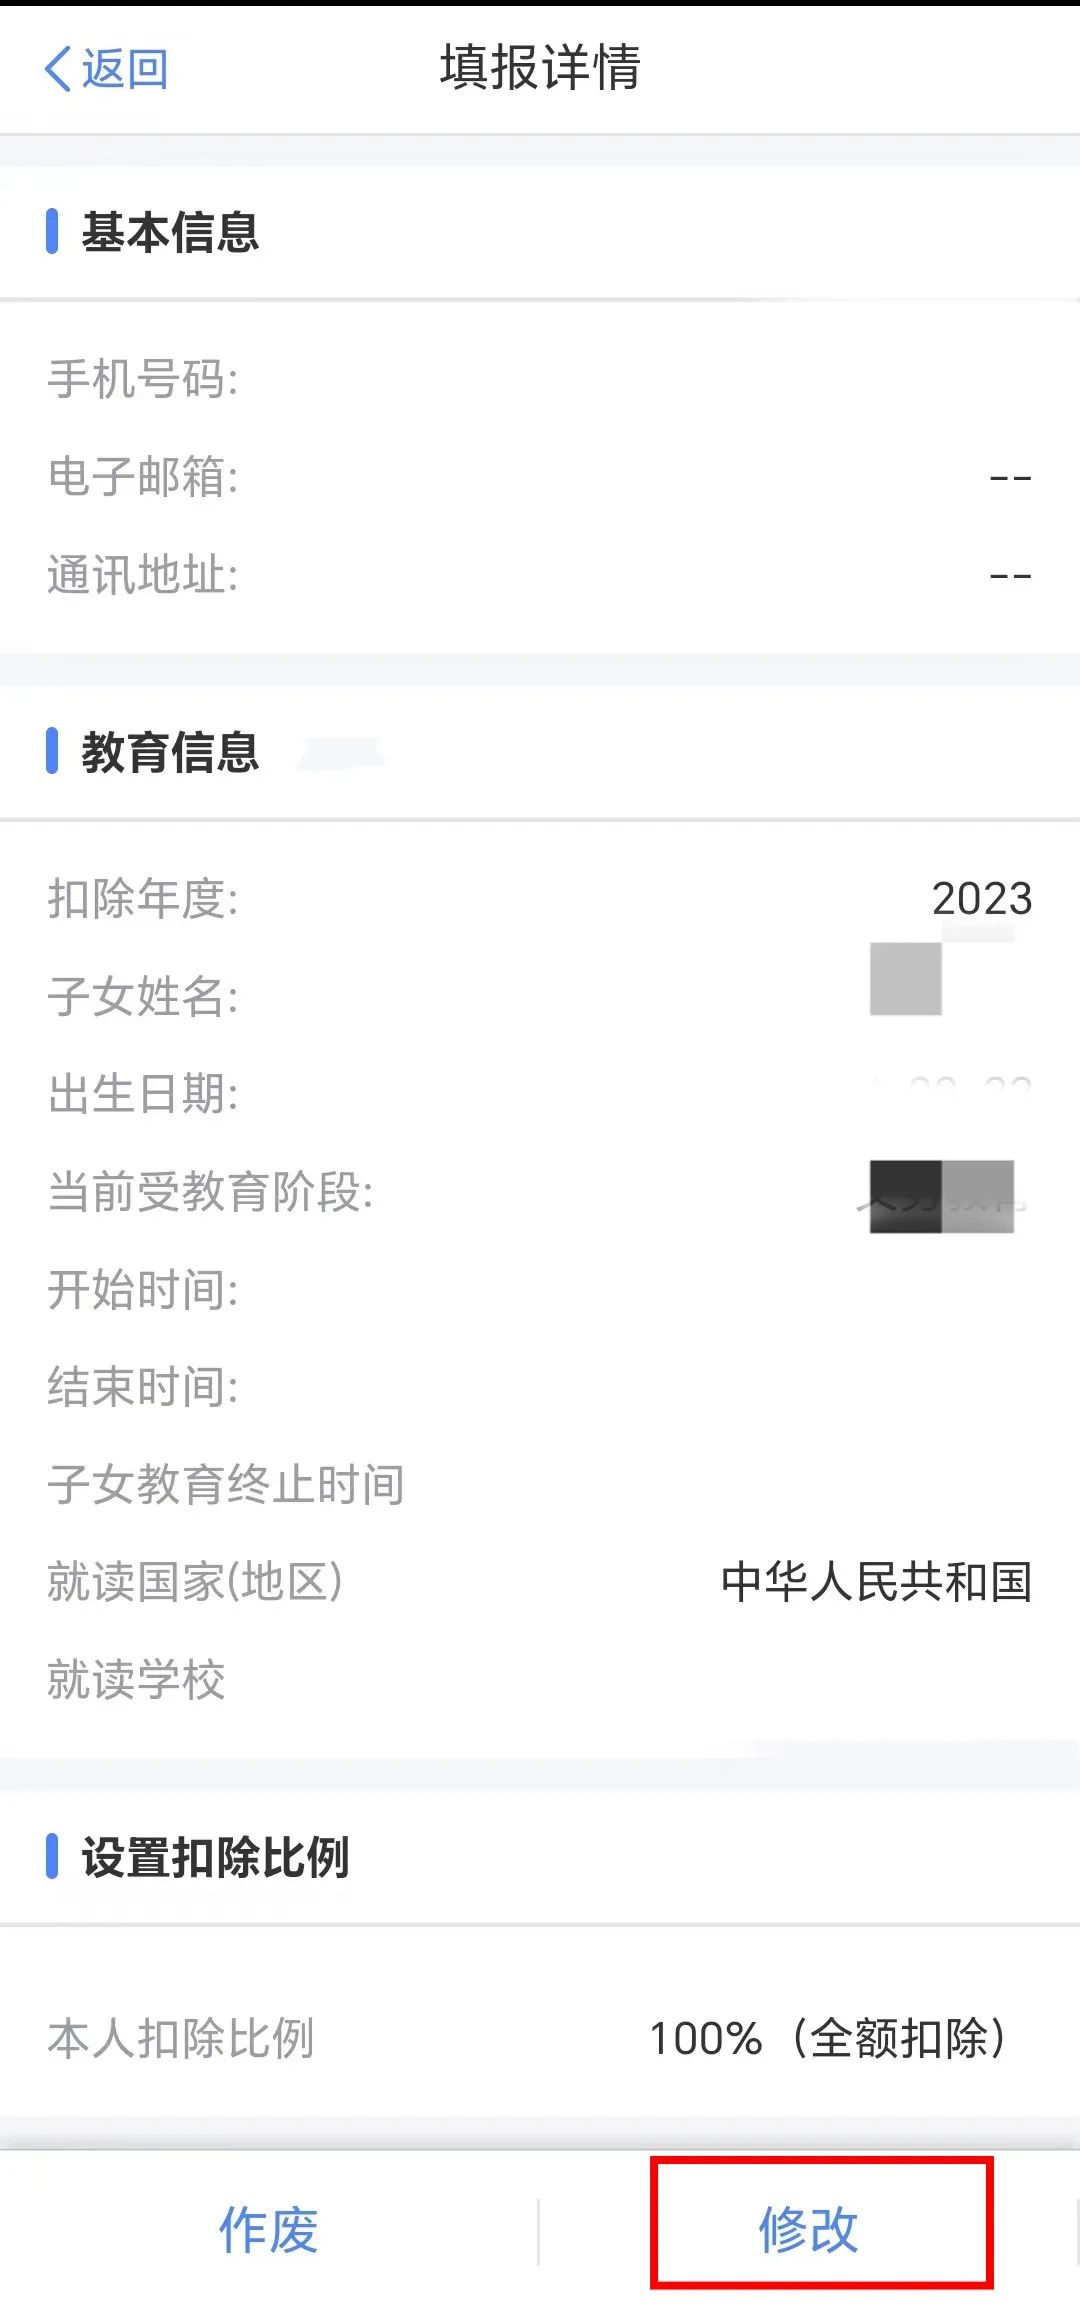Tap the 中华人民共和国 country value
Viewport: 1080px width, 2322px height.
[876, 1582]
